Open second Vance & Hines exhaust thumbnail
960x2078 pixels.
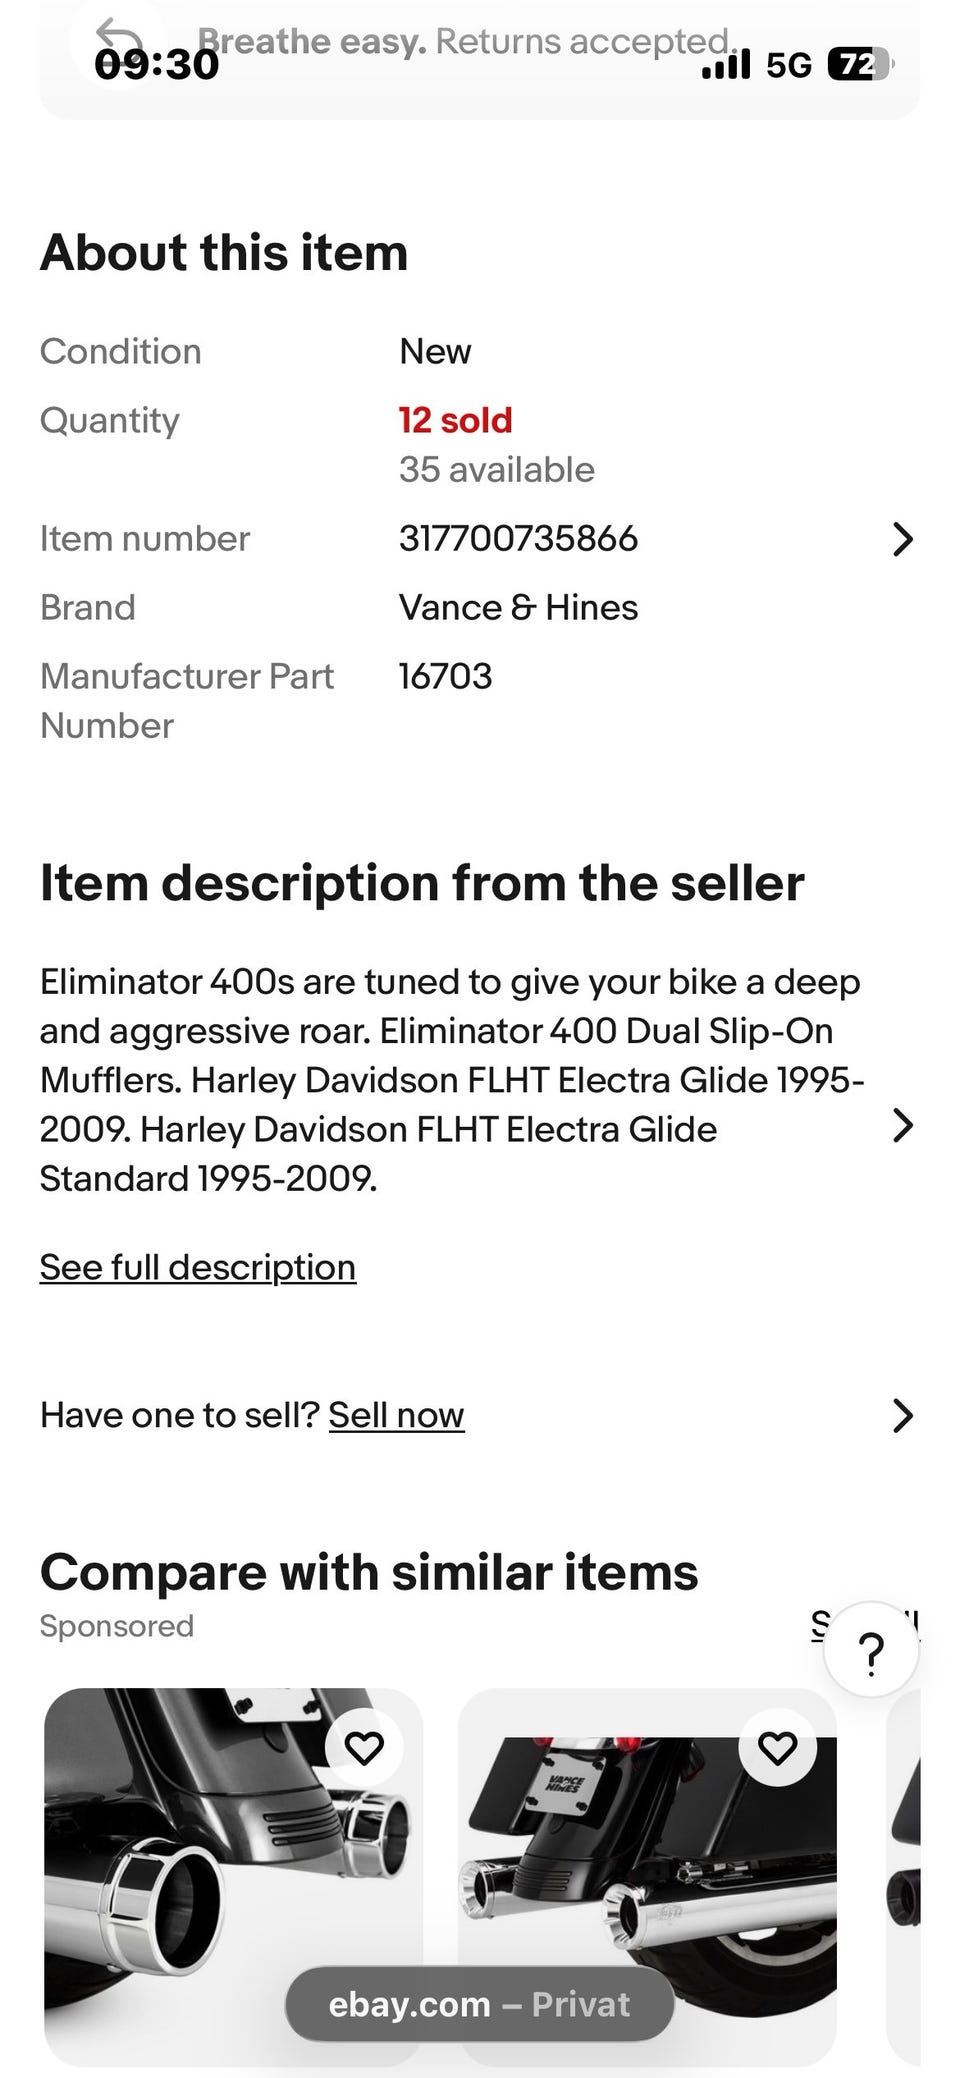647,1877
